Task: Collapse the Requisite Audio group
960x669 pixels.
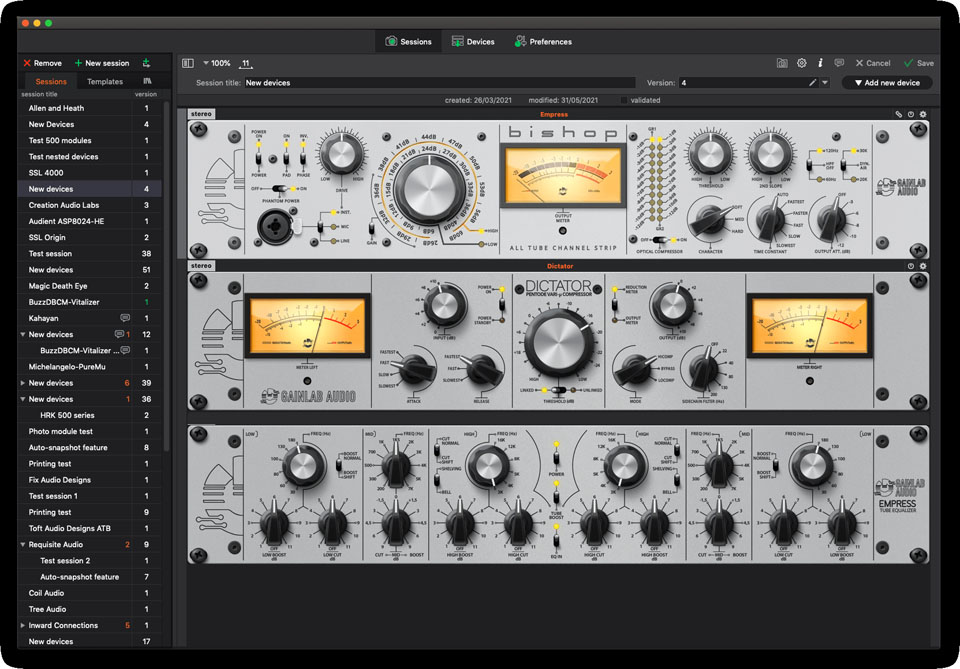Action: [23, 545]
